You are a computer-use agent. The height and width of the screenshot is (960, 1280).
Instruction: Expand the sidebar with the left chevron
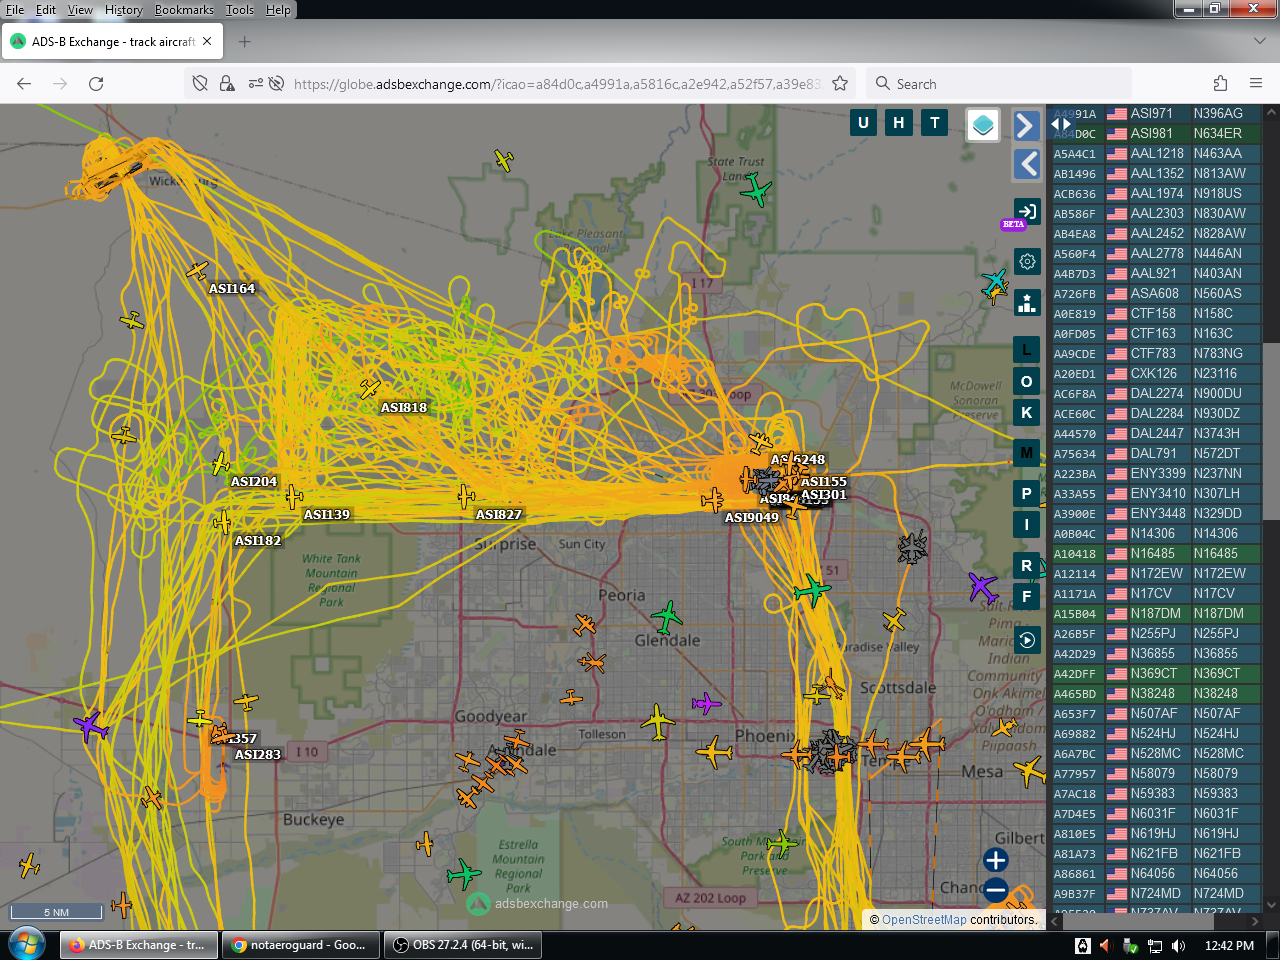click(1026, 164)
